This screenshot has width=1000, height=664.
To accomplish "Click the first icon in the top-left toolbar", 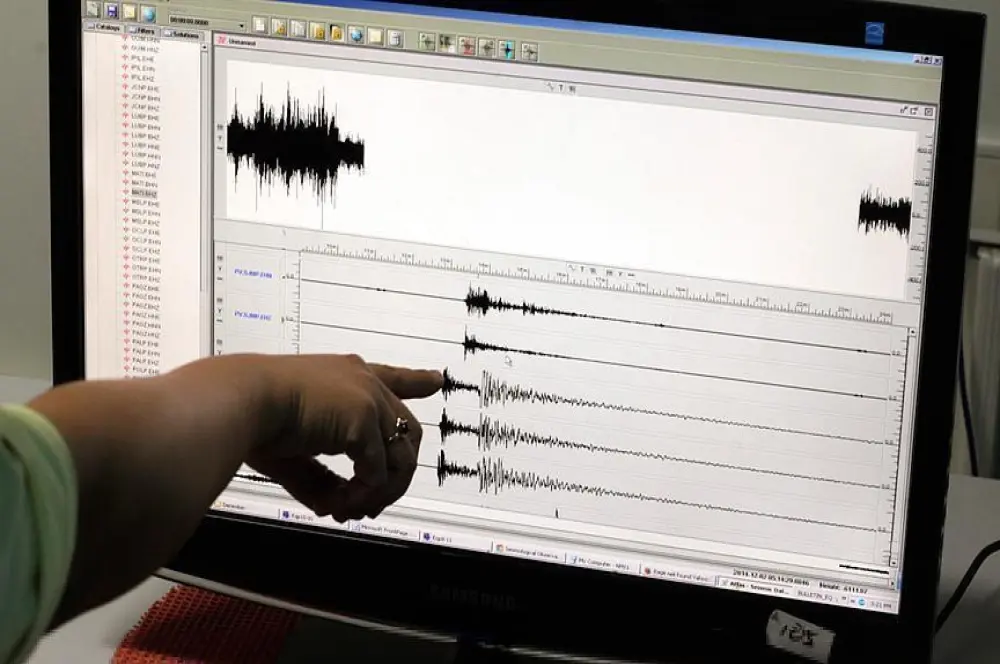I will [x=94, y=9].
